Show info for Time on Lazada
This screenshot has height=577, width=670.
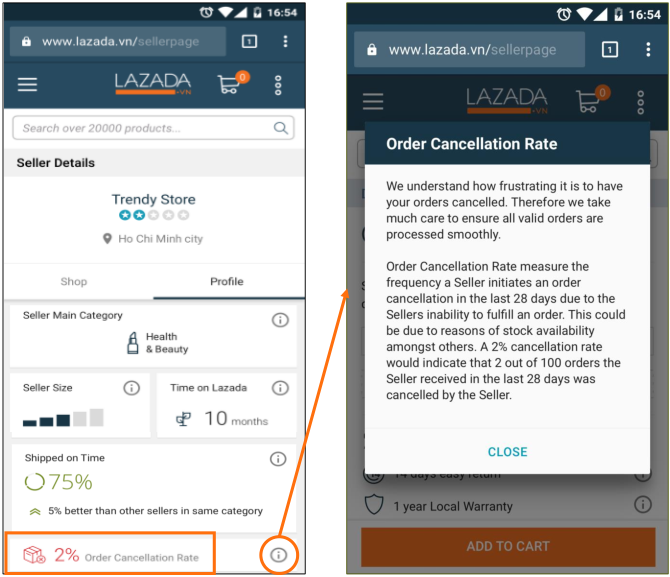point(280,388)
